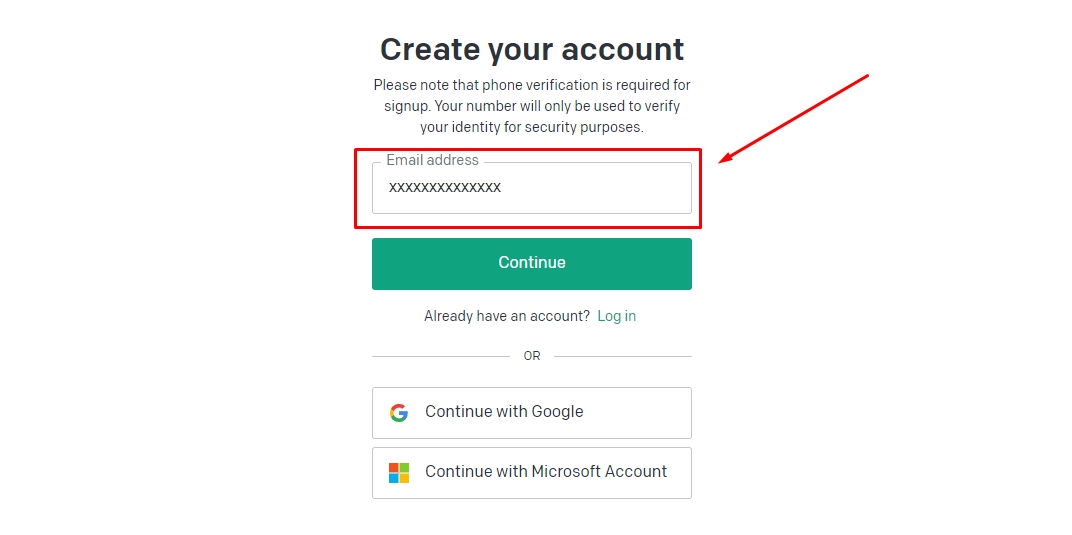Click the horizontal line right of OR

[x=623, y=356]
